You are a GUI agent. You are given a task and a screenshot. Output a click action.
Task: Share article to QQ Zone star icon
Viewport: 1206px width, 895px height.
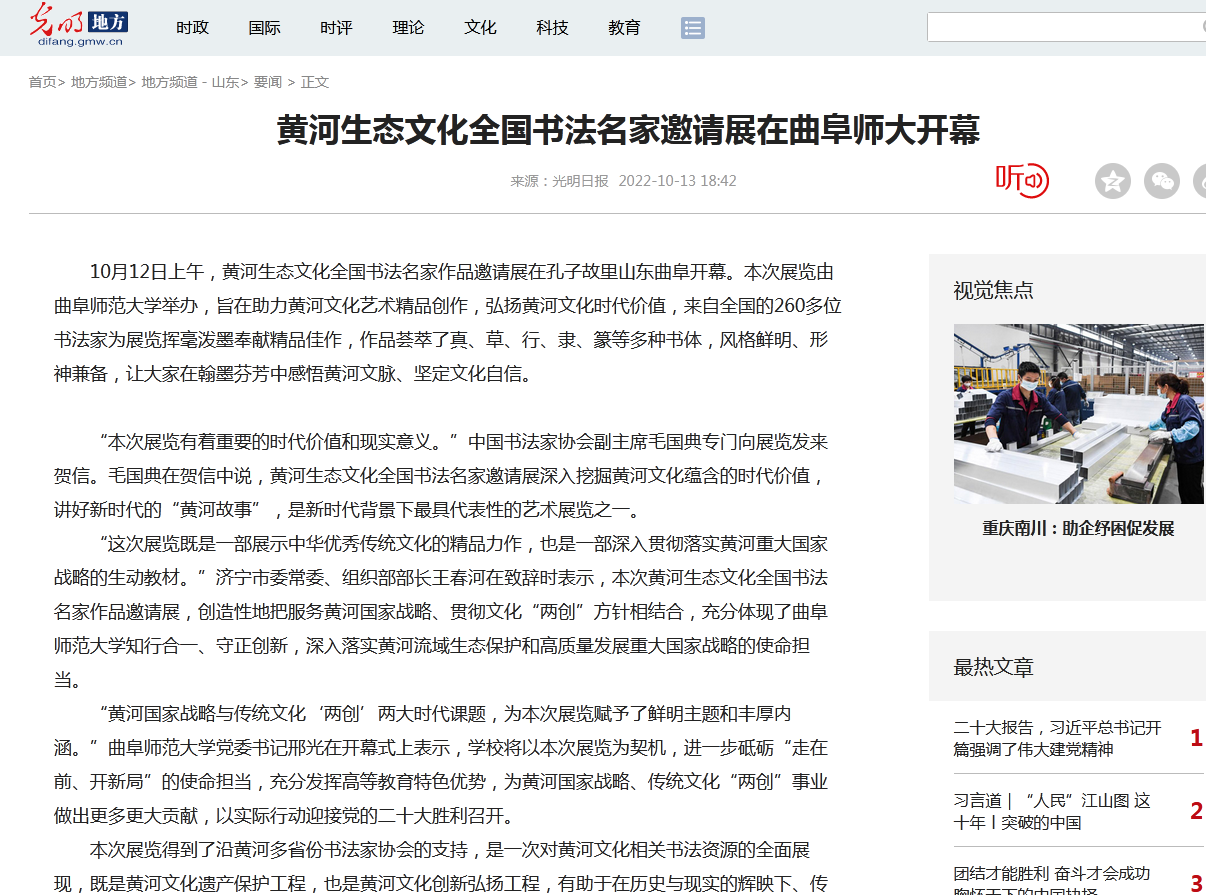coord(1112,181)
